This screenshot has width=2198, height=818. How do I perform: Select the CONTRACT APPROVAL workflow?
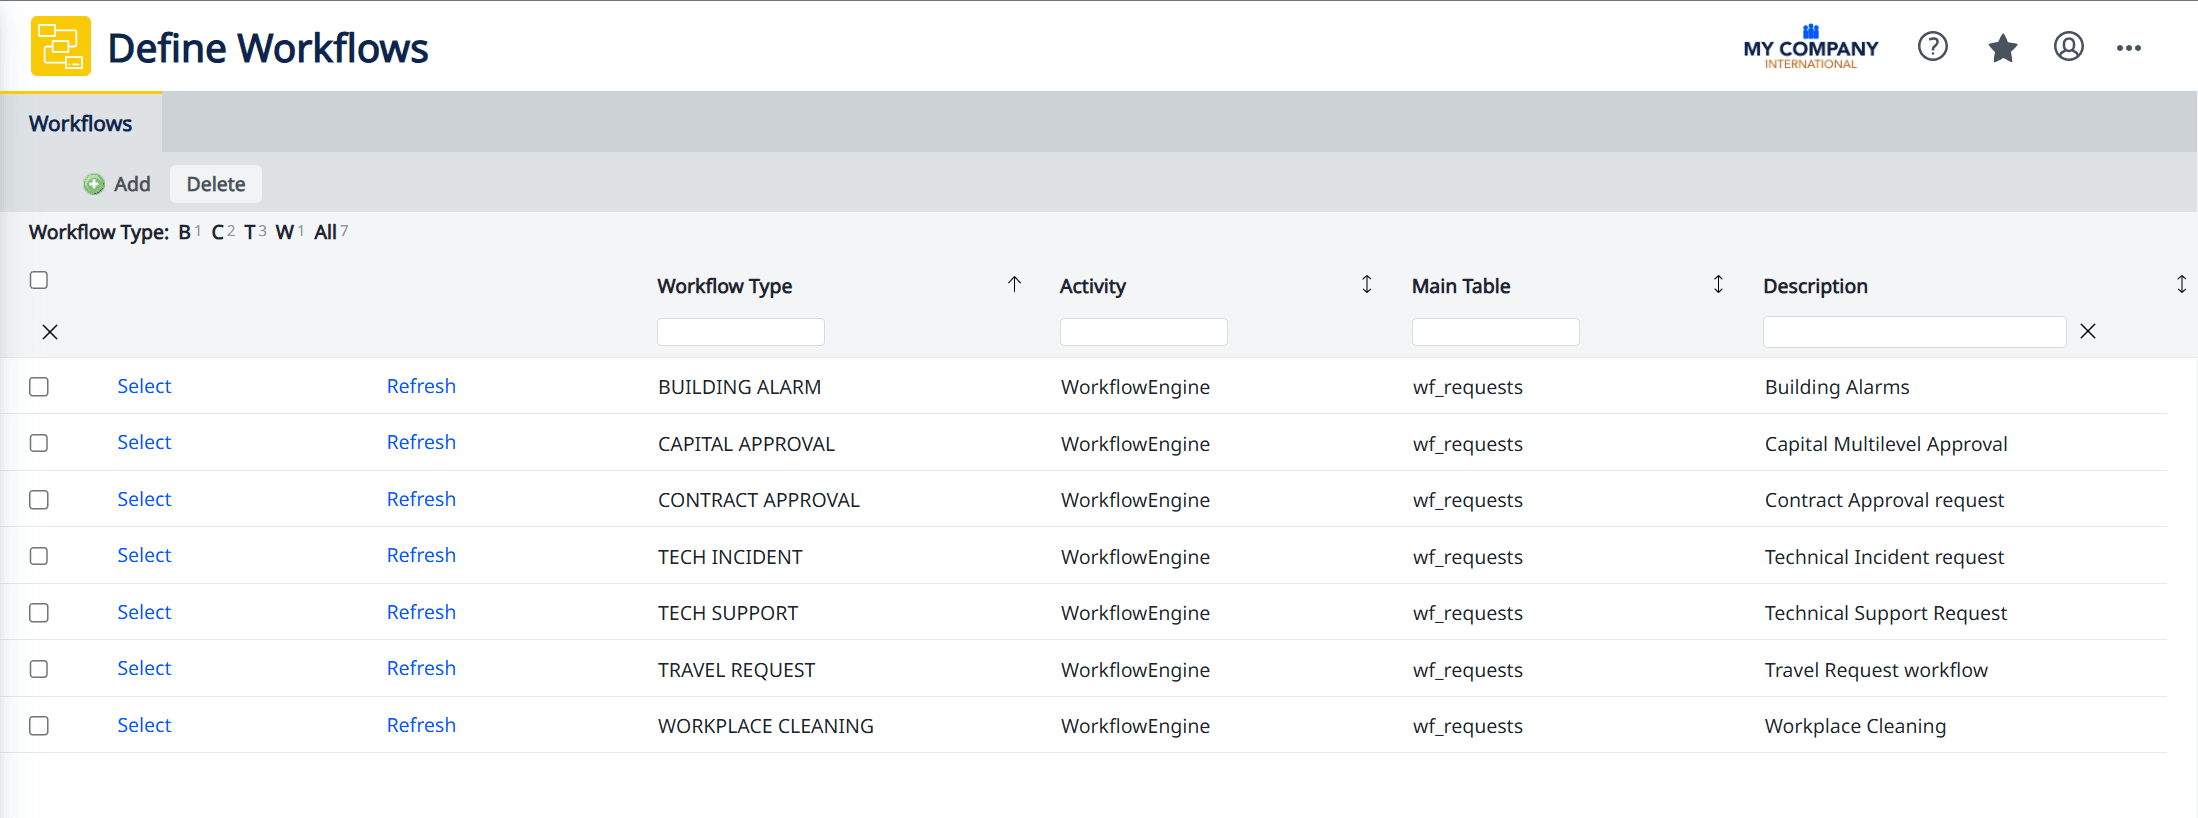pos(144,499)
